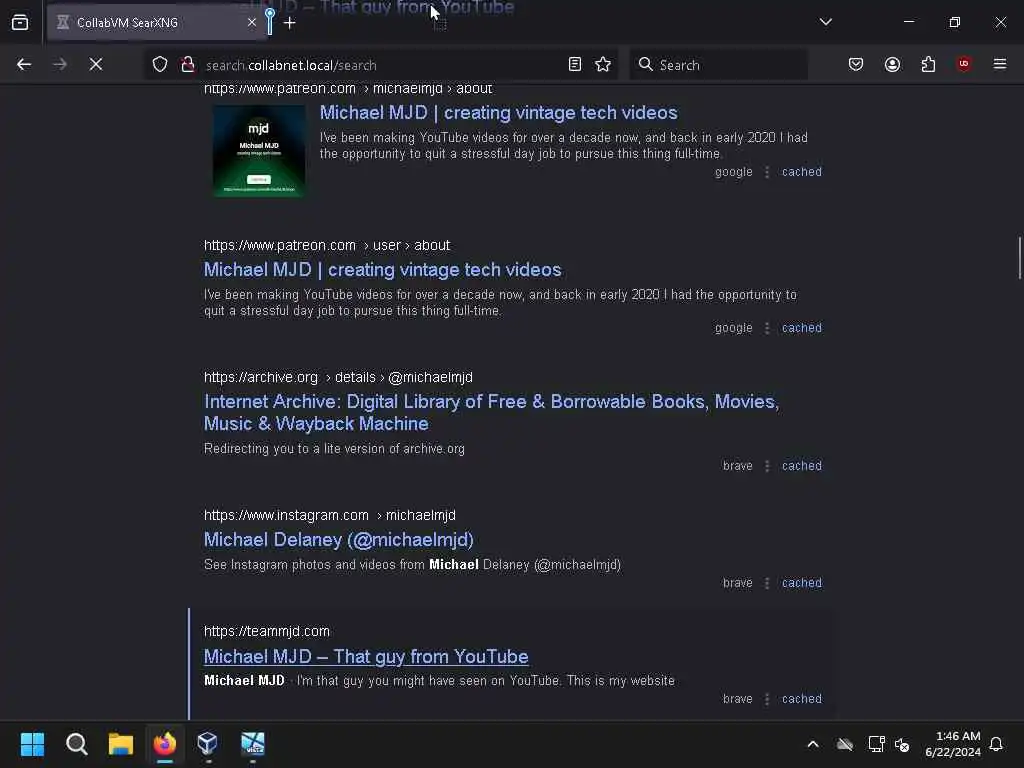1024x768 pixels.
Task: Open Firefox View icon in tab strip
Action: click(x=20, y=23)
